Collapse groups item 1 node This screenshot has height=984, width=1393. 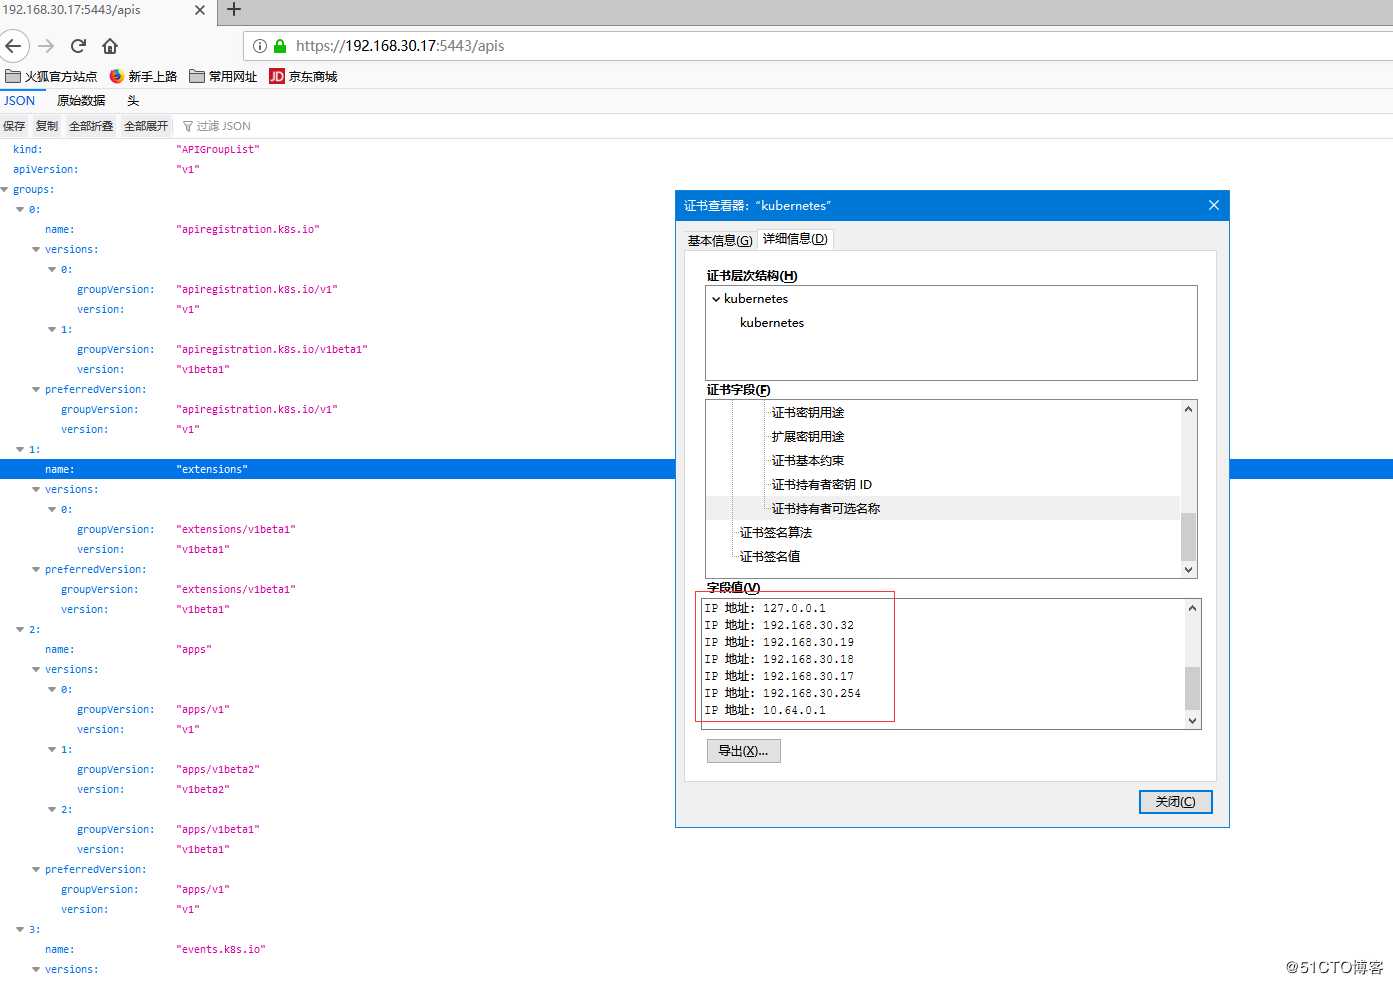pyautogui.click(x=20, y=449)
